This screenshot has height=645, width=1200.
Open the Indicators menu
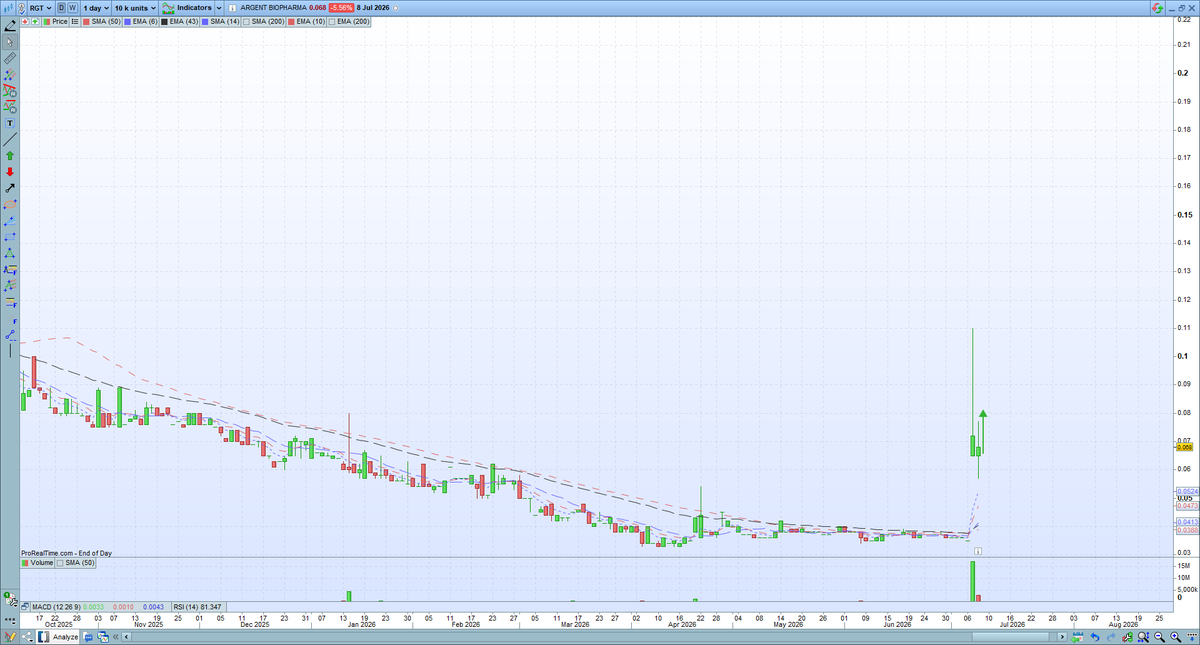click(186, 8)
